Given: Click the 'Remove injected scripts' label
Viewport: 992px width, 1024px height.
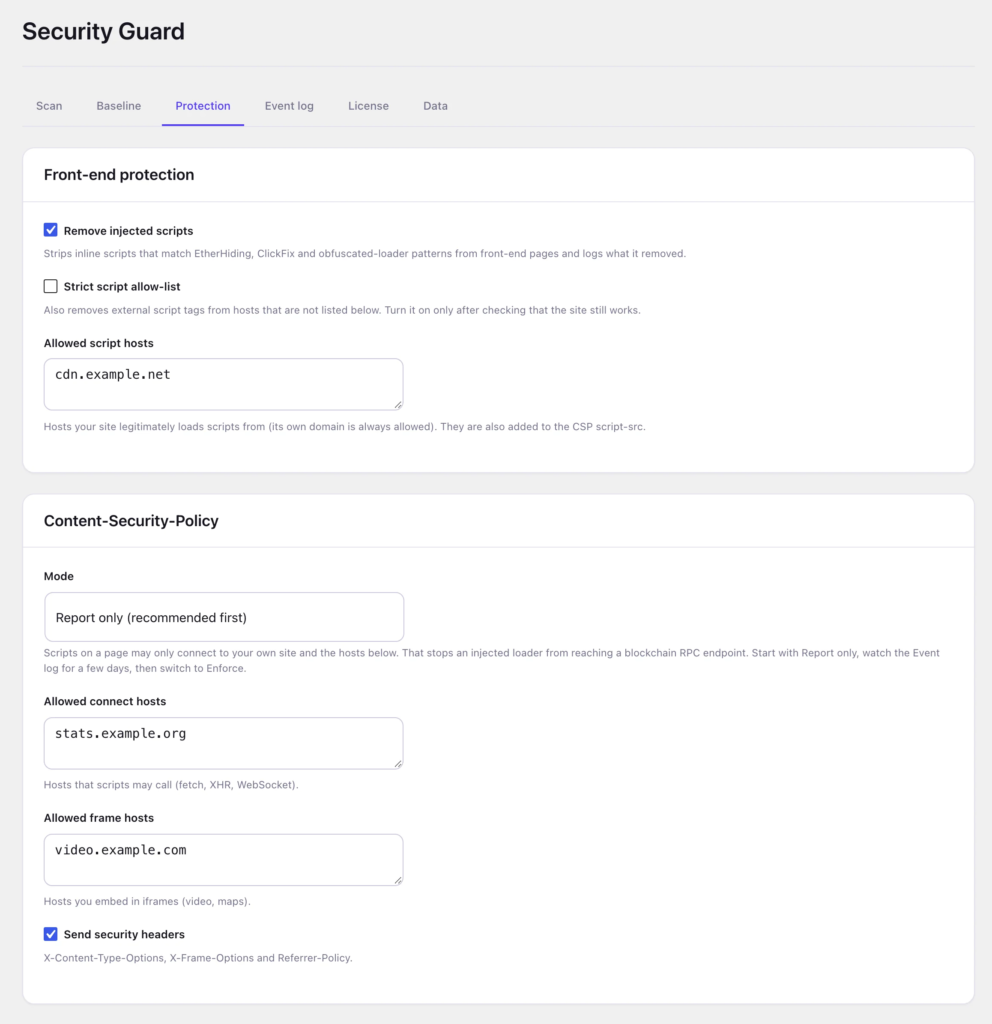Looking at the screenshot, I should (128, 231).
